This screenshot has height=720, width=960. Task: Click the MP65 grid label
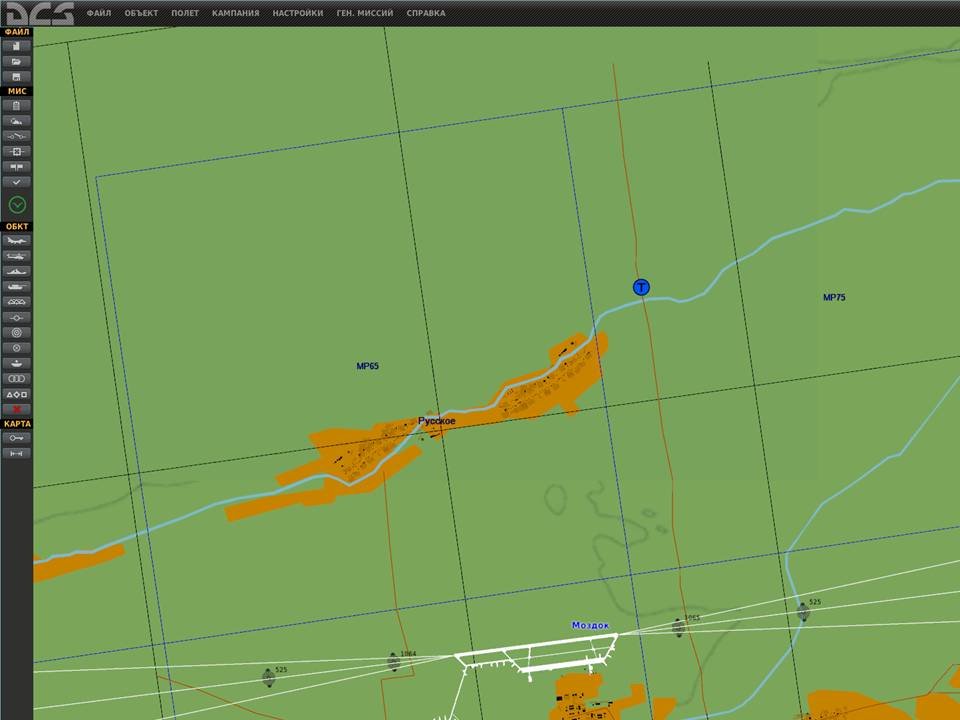pos(367,366)
